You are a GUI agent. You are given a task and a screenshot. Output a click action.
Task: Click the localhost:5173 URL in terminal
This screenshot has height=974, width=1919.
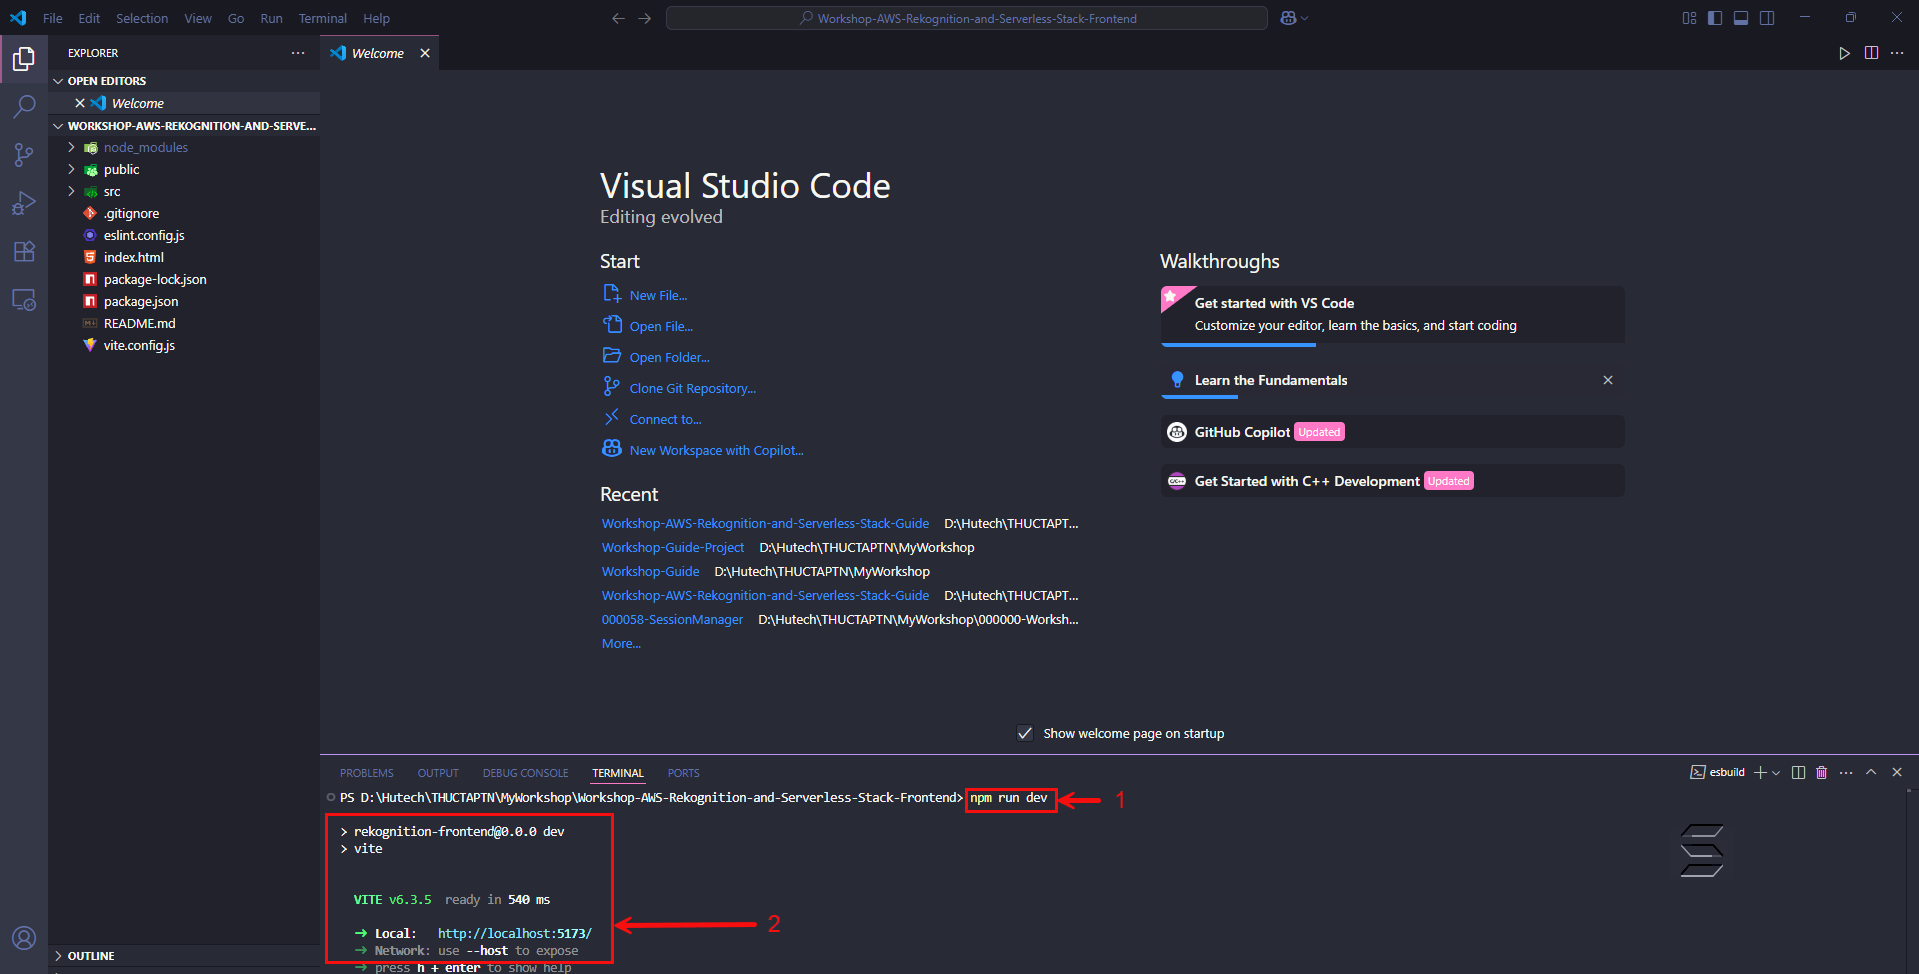point(514,933)
